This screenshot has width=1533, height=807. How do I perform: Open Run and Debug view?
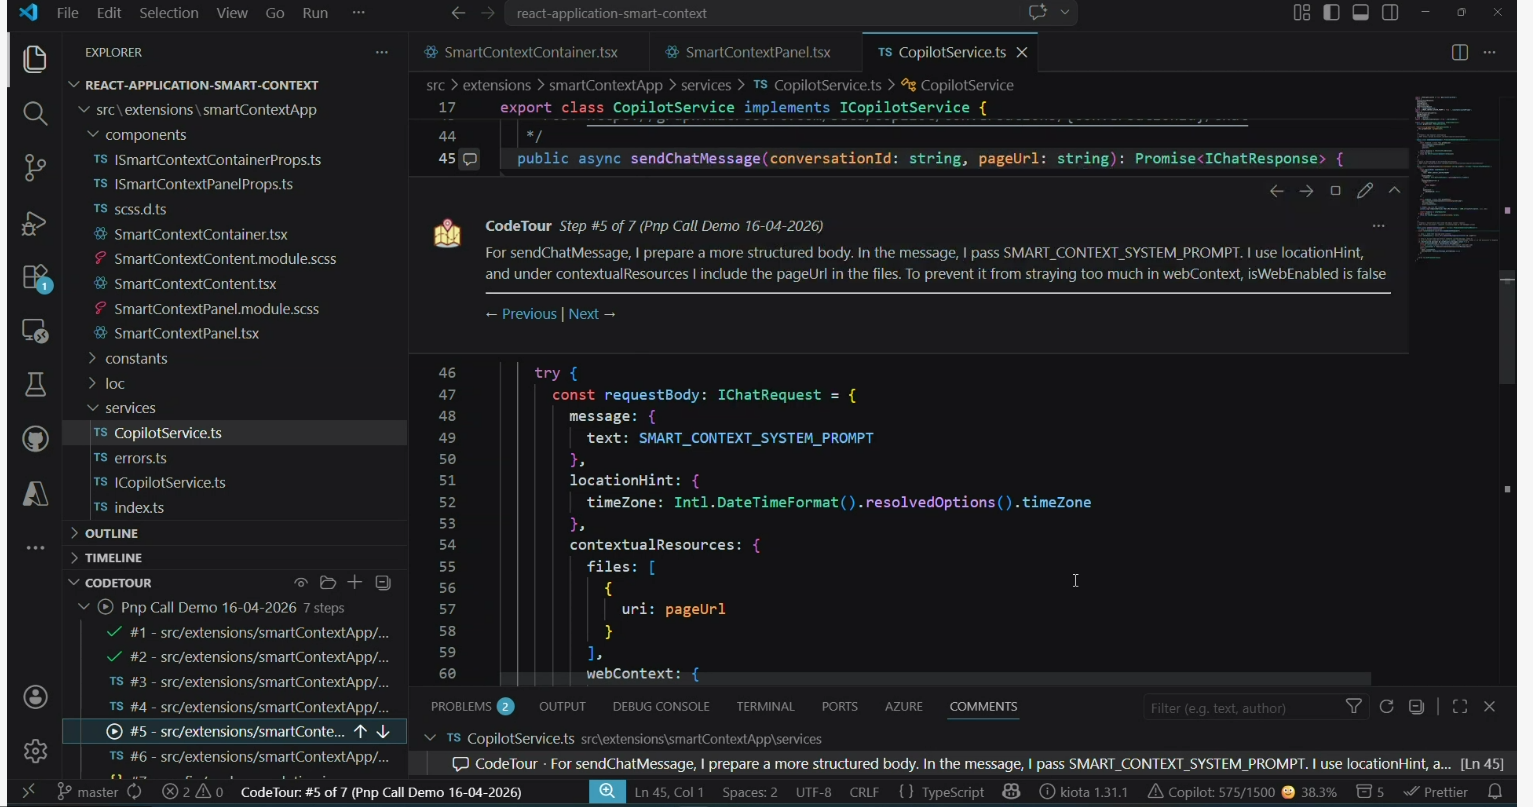coord(35,222)
